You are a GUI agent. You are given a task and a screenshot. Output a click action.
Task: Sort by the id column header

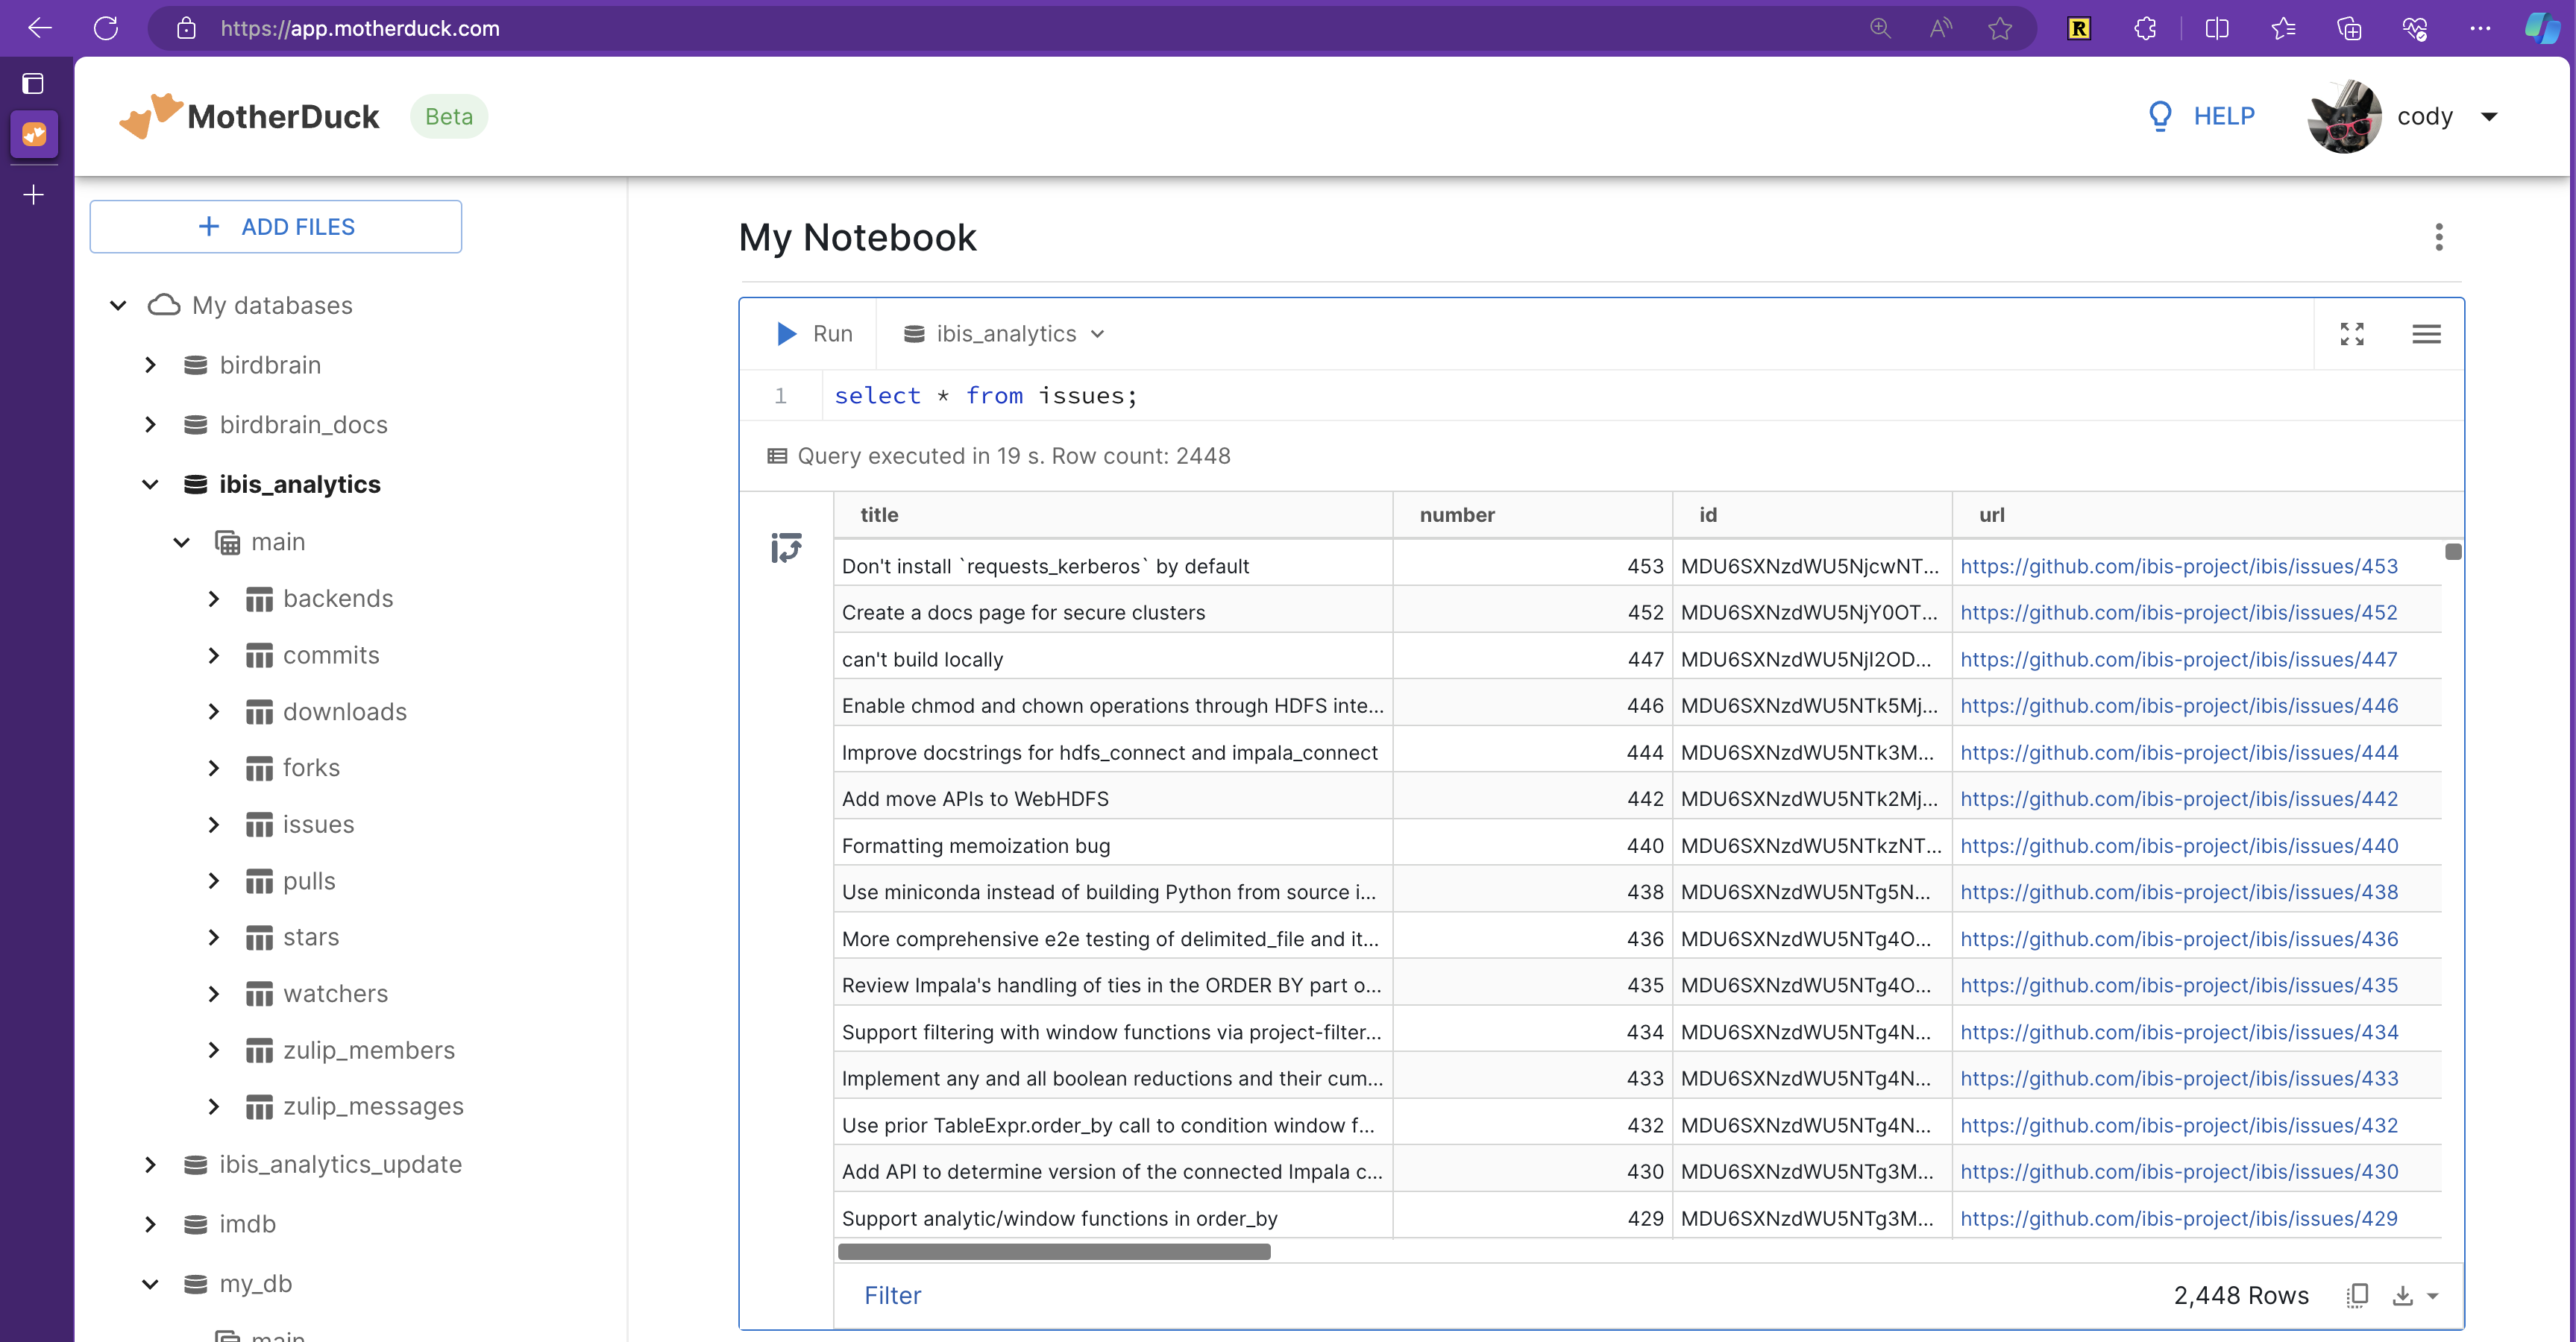(x=1813, y=515)
